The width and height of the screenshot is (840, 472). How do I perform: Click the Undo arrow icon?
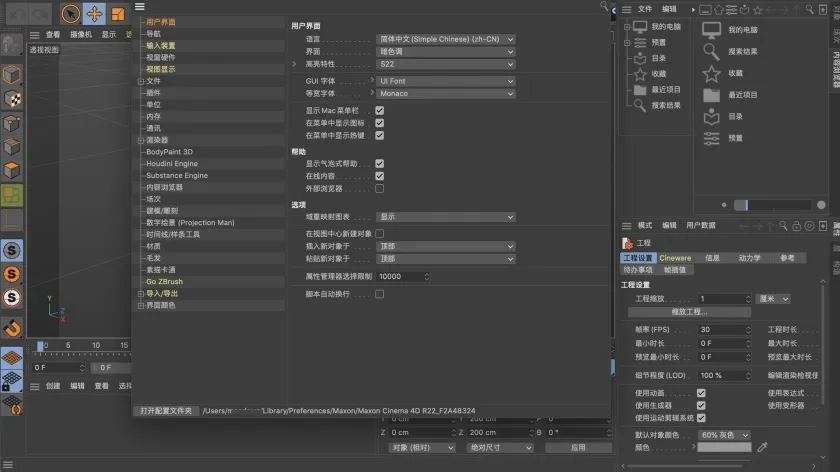tap(18, 13)
